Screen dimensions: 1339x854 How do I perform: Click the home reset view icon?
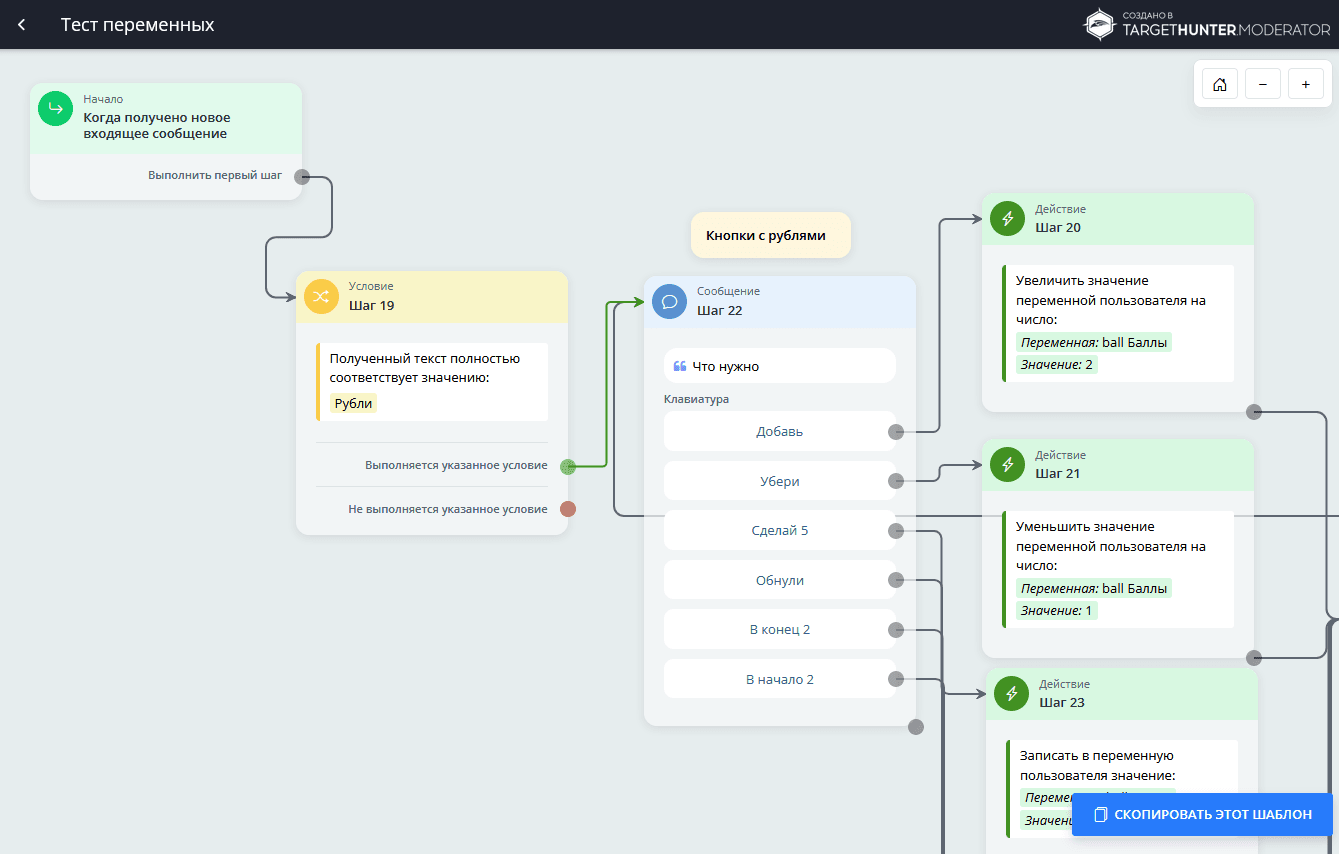point(1219,85)
